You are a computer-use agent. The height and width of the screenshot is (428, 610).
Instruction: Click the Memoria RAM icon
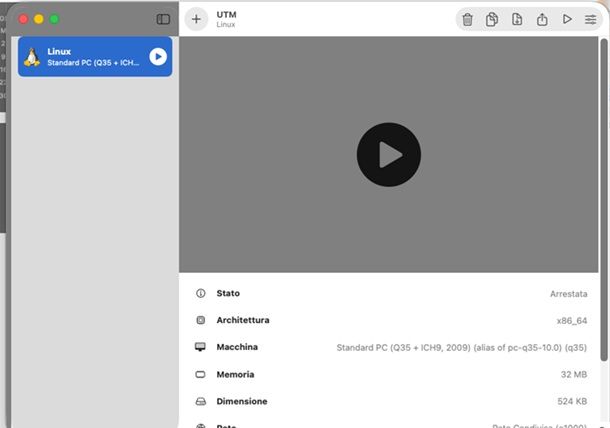[x=200, y=374]
